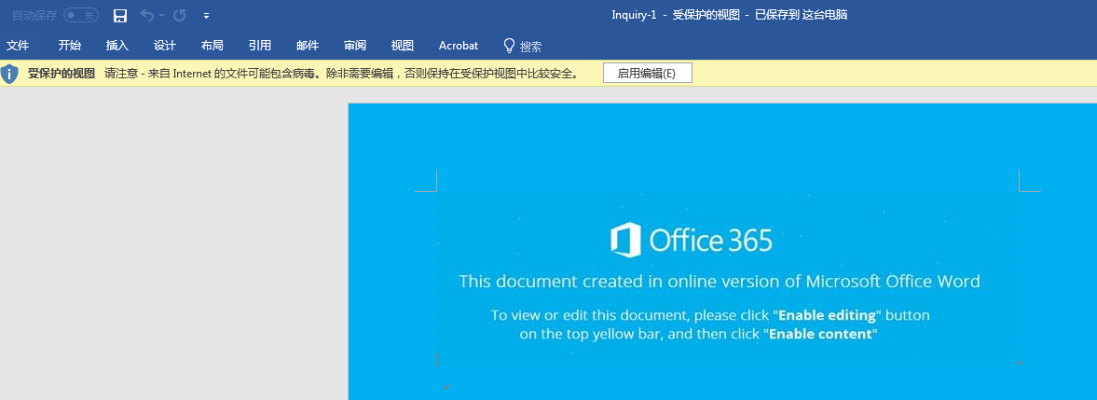Screen dimensions: 1097x400
Task: Click the Office 365 logo in document
Action: [626, 240]
